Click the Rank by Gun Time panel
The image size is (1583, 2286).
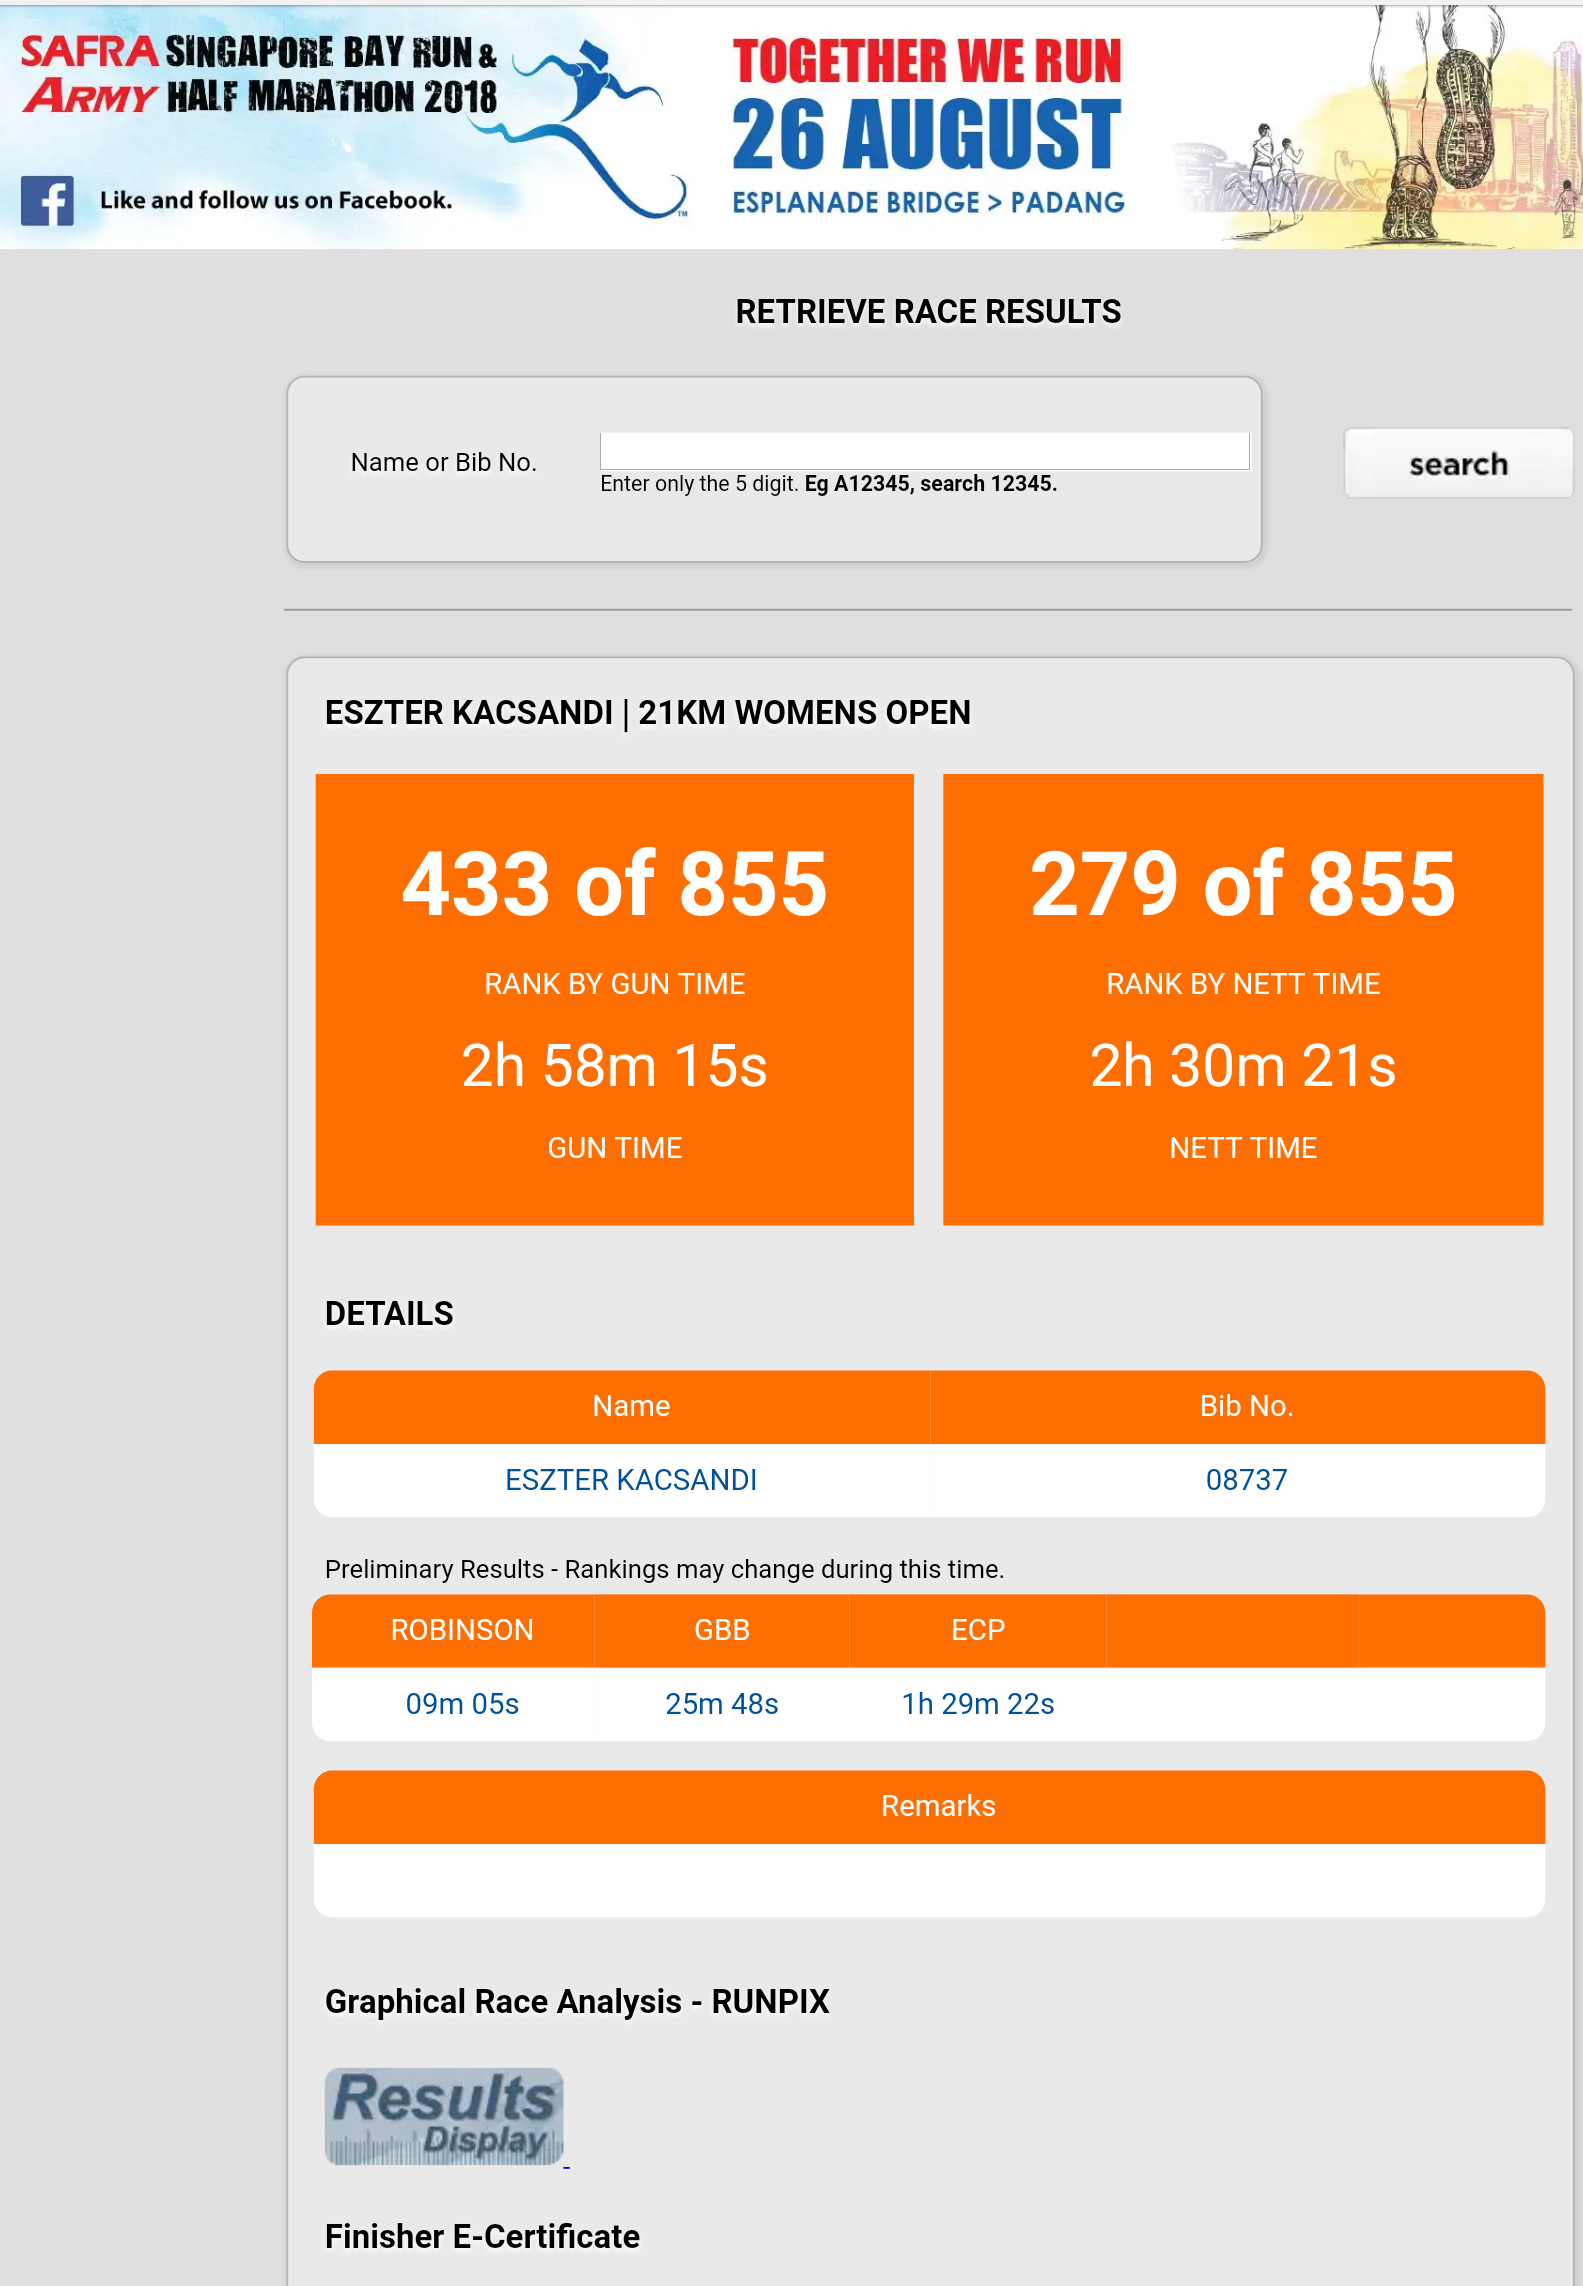pos(614,999)
